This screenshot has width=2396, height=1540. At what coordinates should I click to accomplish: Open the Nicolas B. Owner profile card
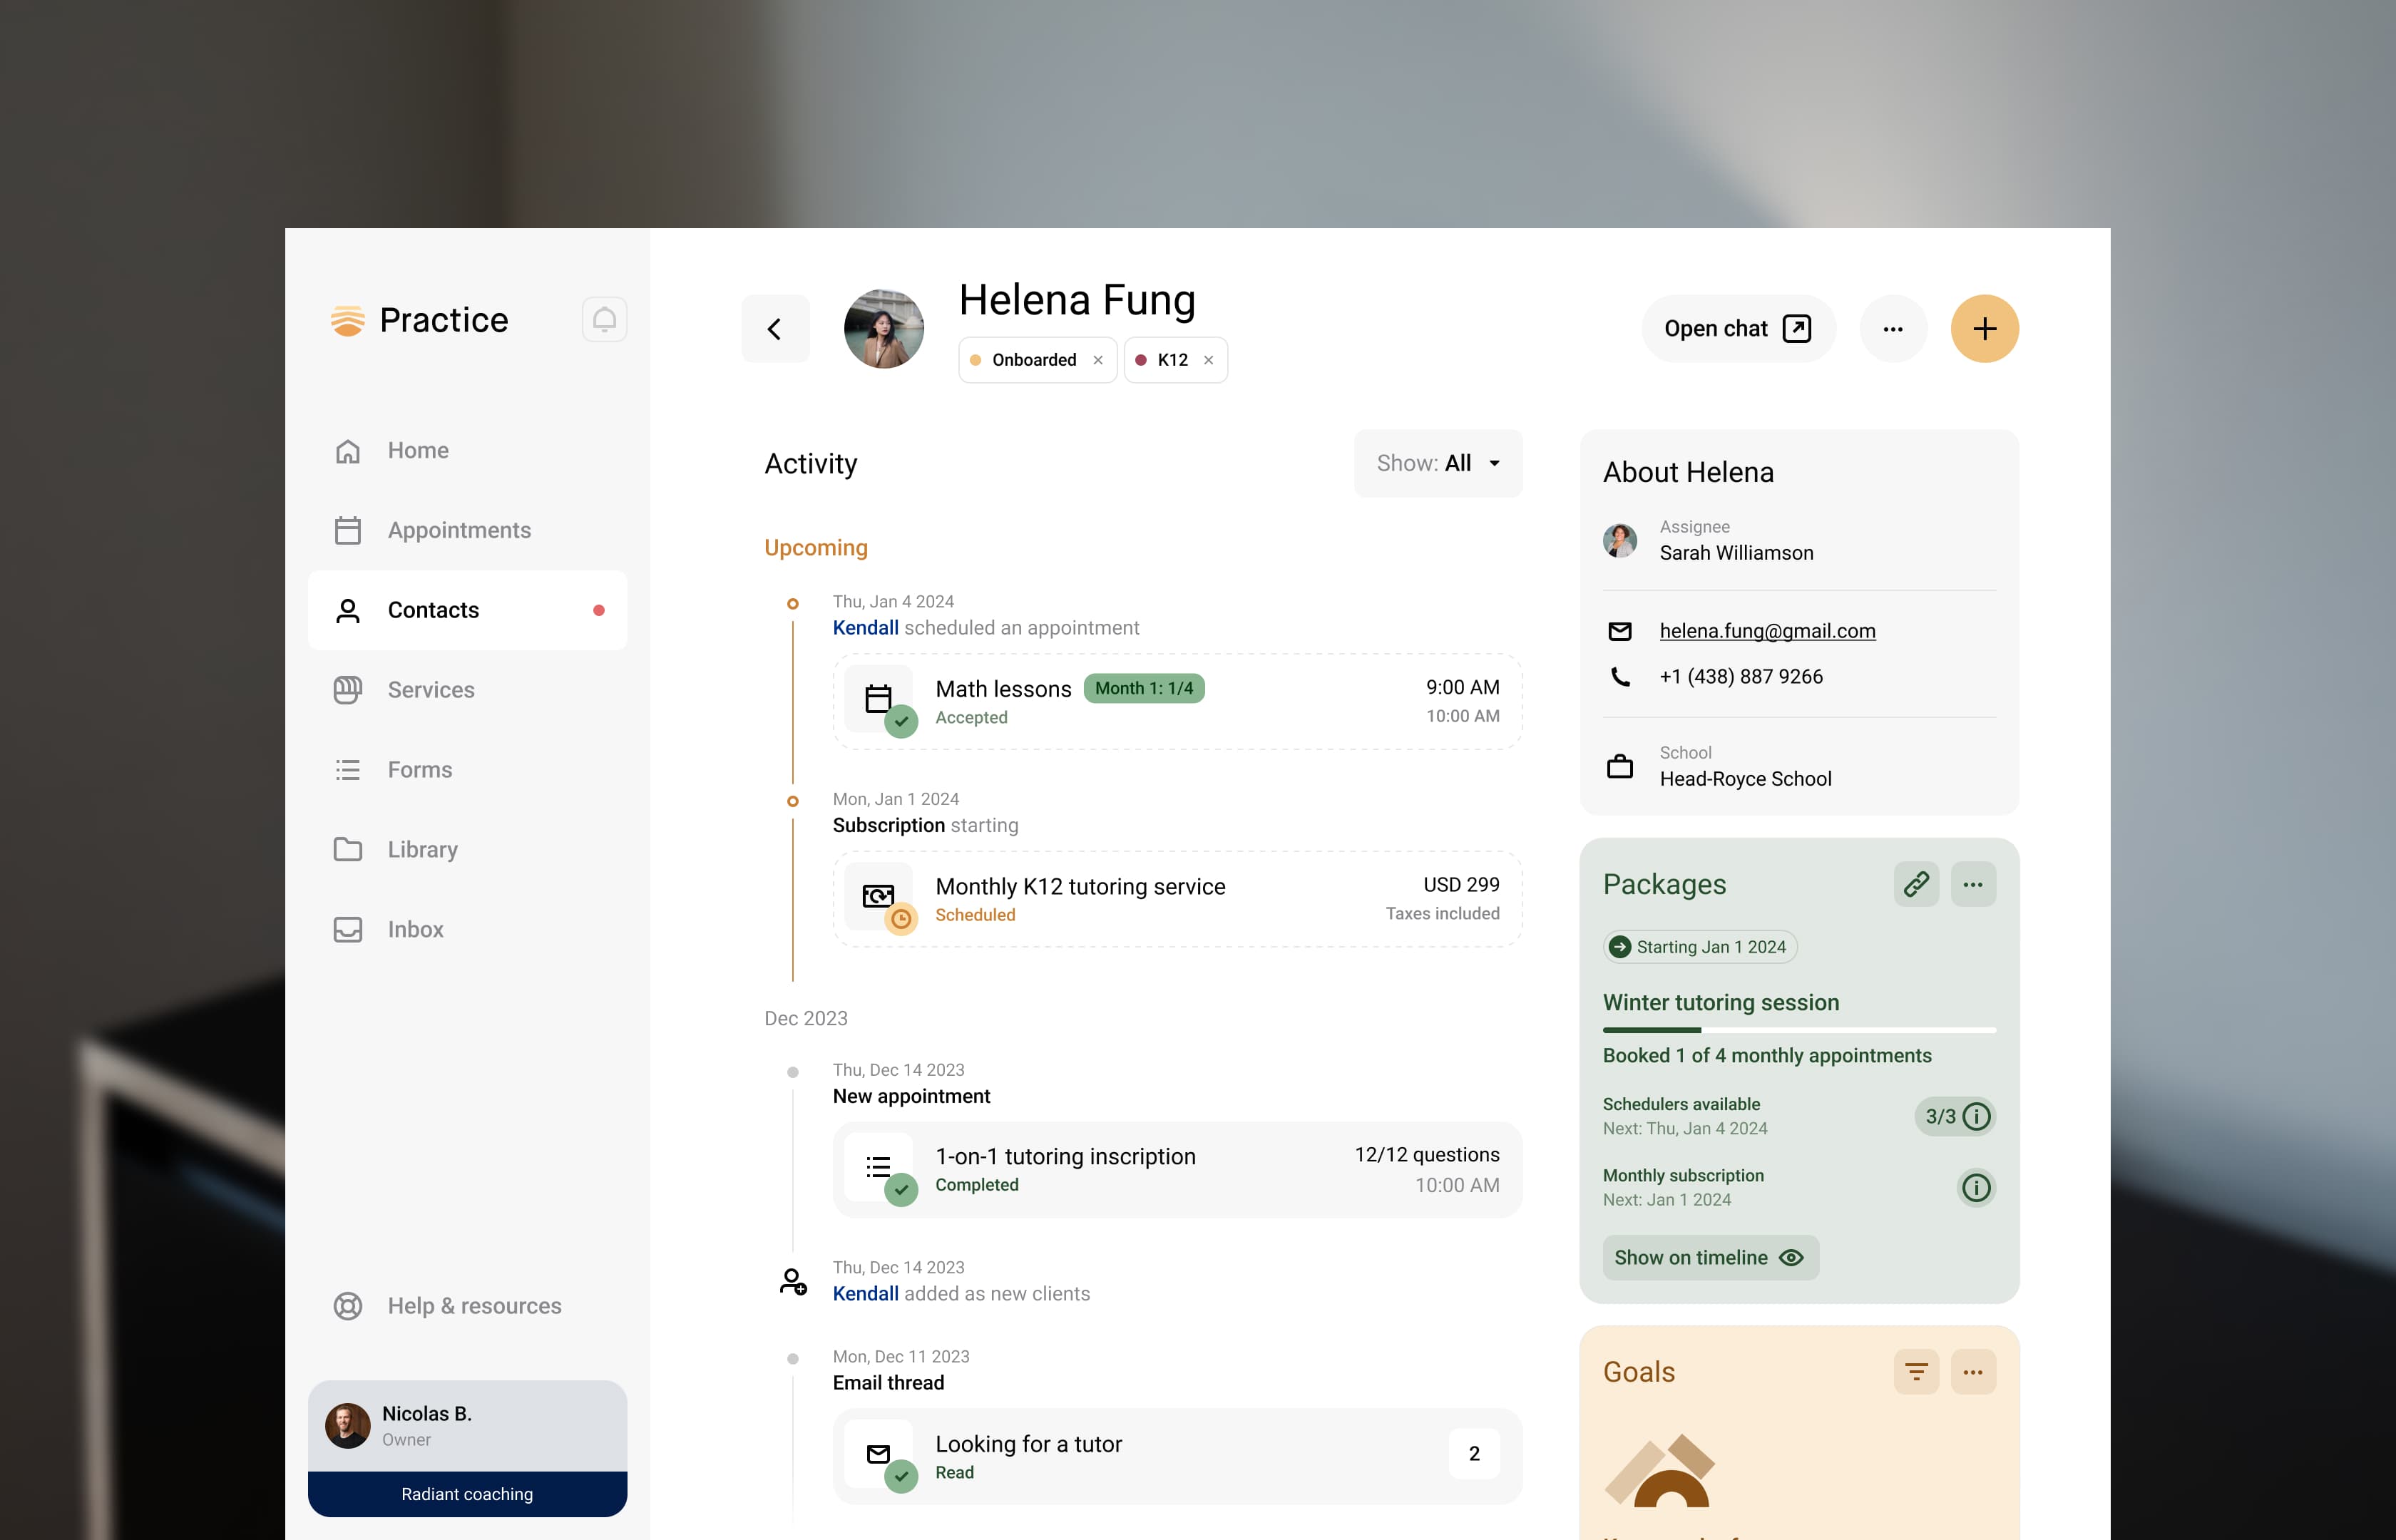467,1426
